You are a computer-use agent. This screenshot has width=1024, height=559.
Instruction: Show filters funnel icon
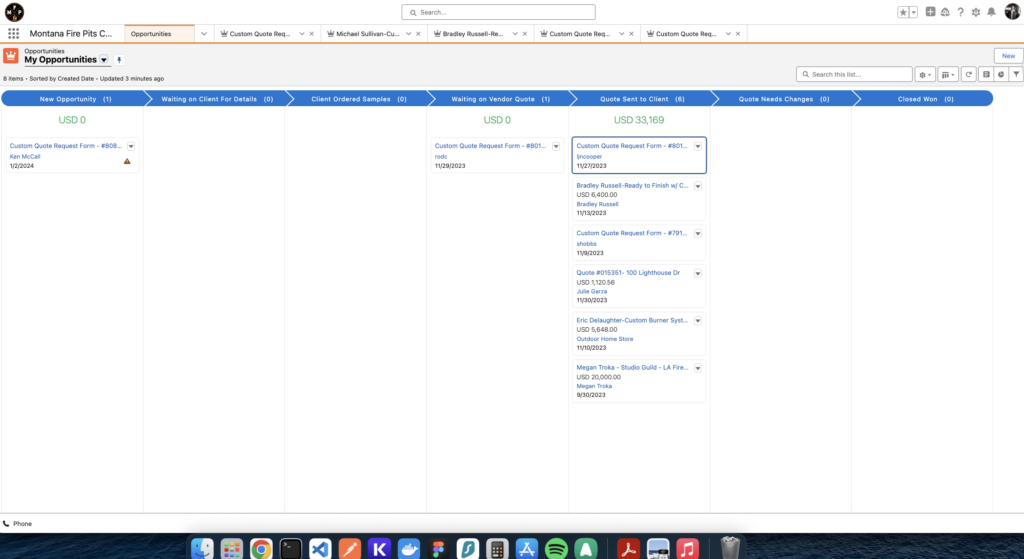1016,74
